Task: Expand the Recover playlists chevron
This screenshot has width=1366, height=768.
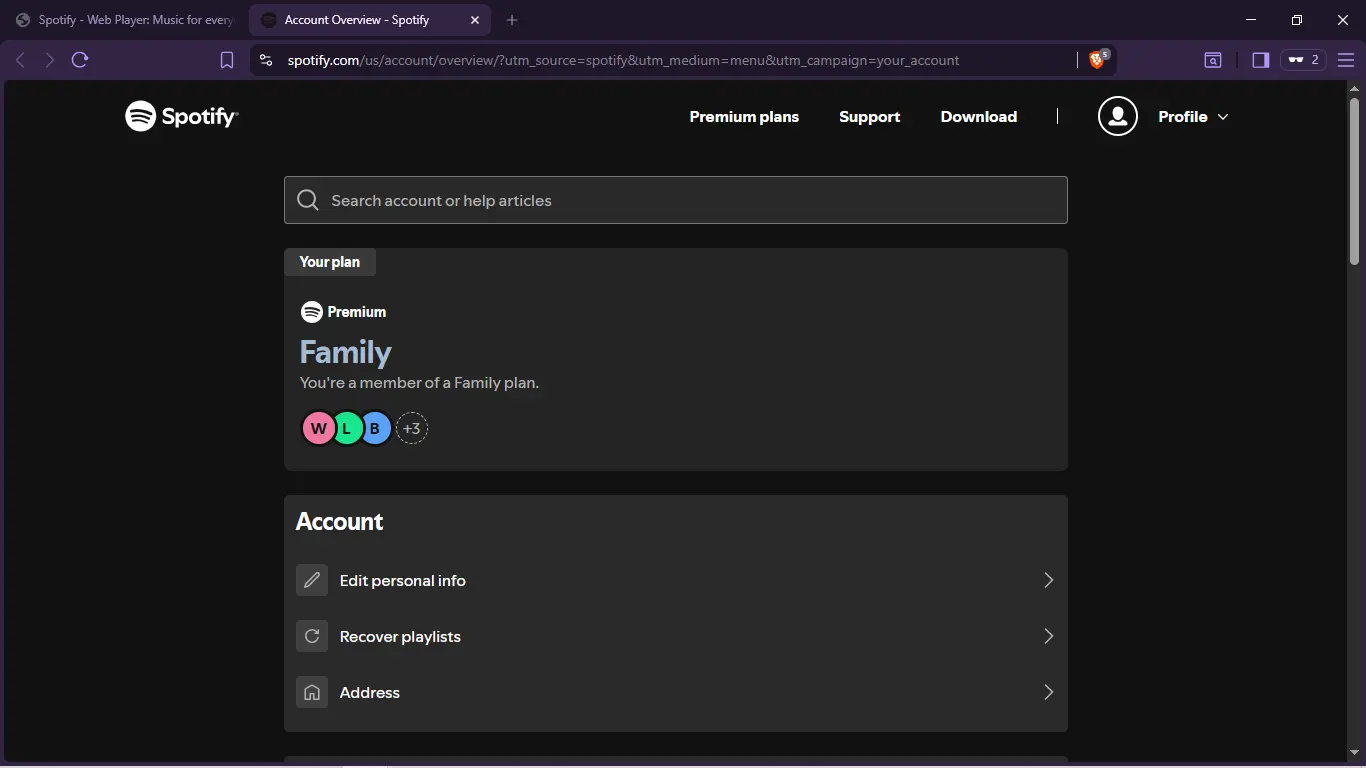Action: (1048, 636)
